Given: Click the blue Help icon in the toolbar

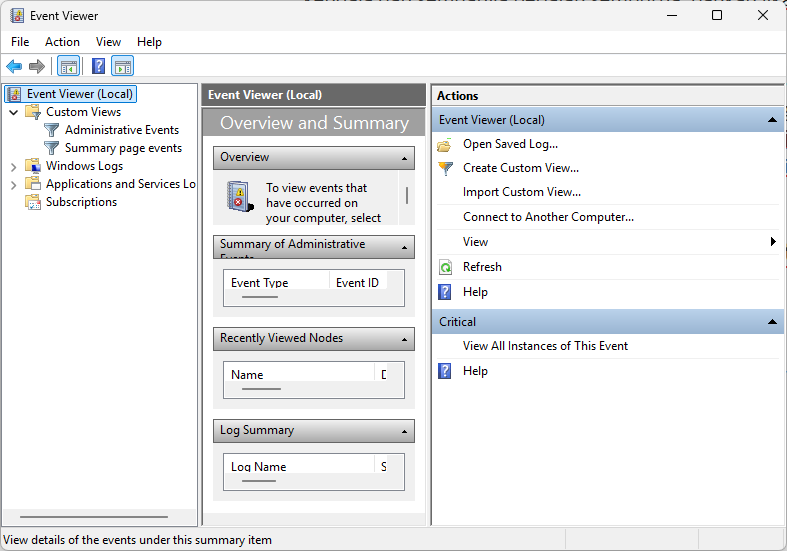Looking at the screenshot, I should (x=98, y=67).
